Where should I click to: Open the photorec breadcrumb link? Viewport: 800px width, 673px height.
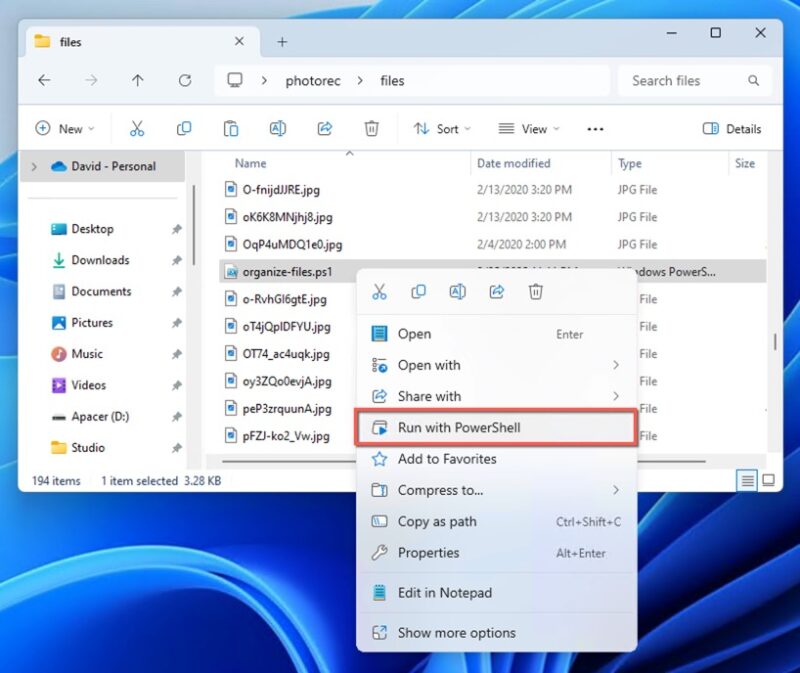point(313,80)
